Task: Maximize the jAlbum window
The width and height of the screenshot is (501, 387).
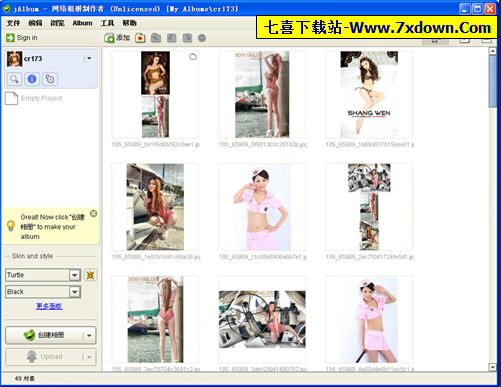Action: point(477,9)
